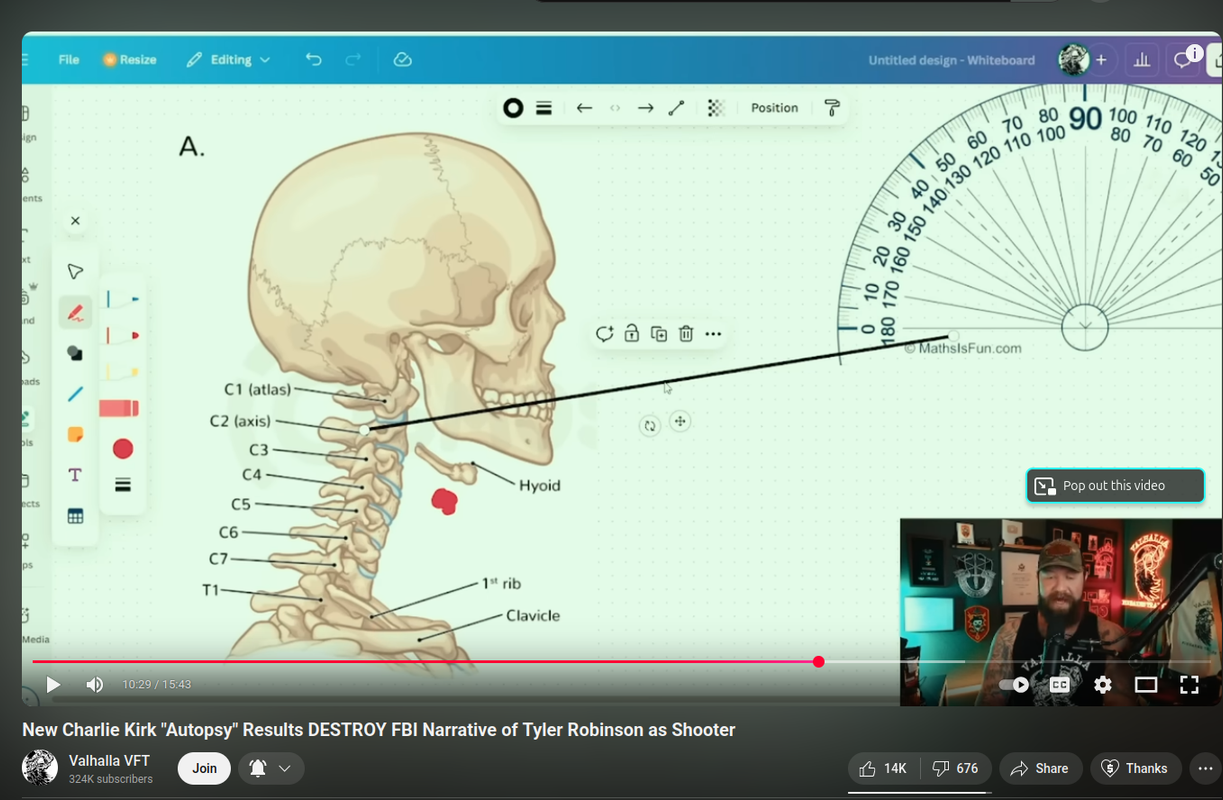Image resolution: width=1223 pixels, height=800 pixels.
Task: Open the File menu in Canva
Action: click(69, 60)
